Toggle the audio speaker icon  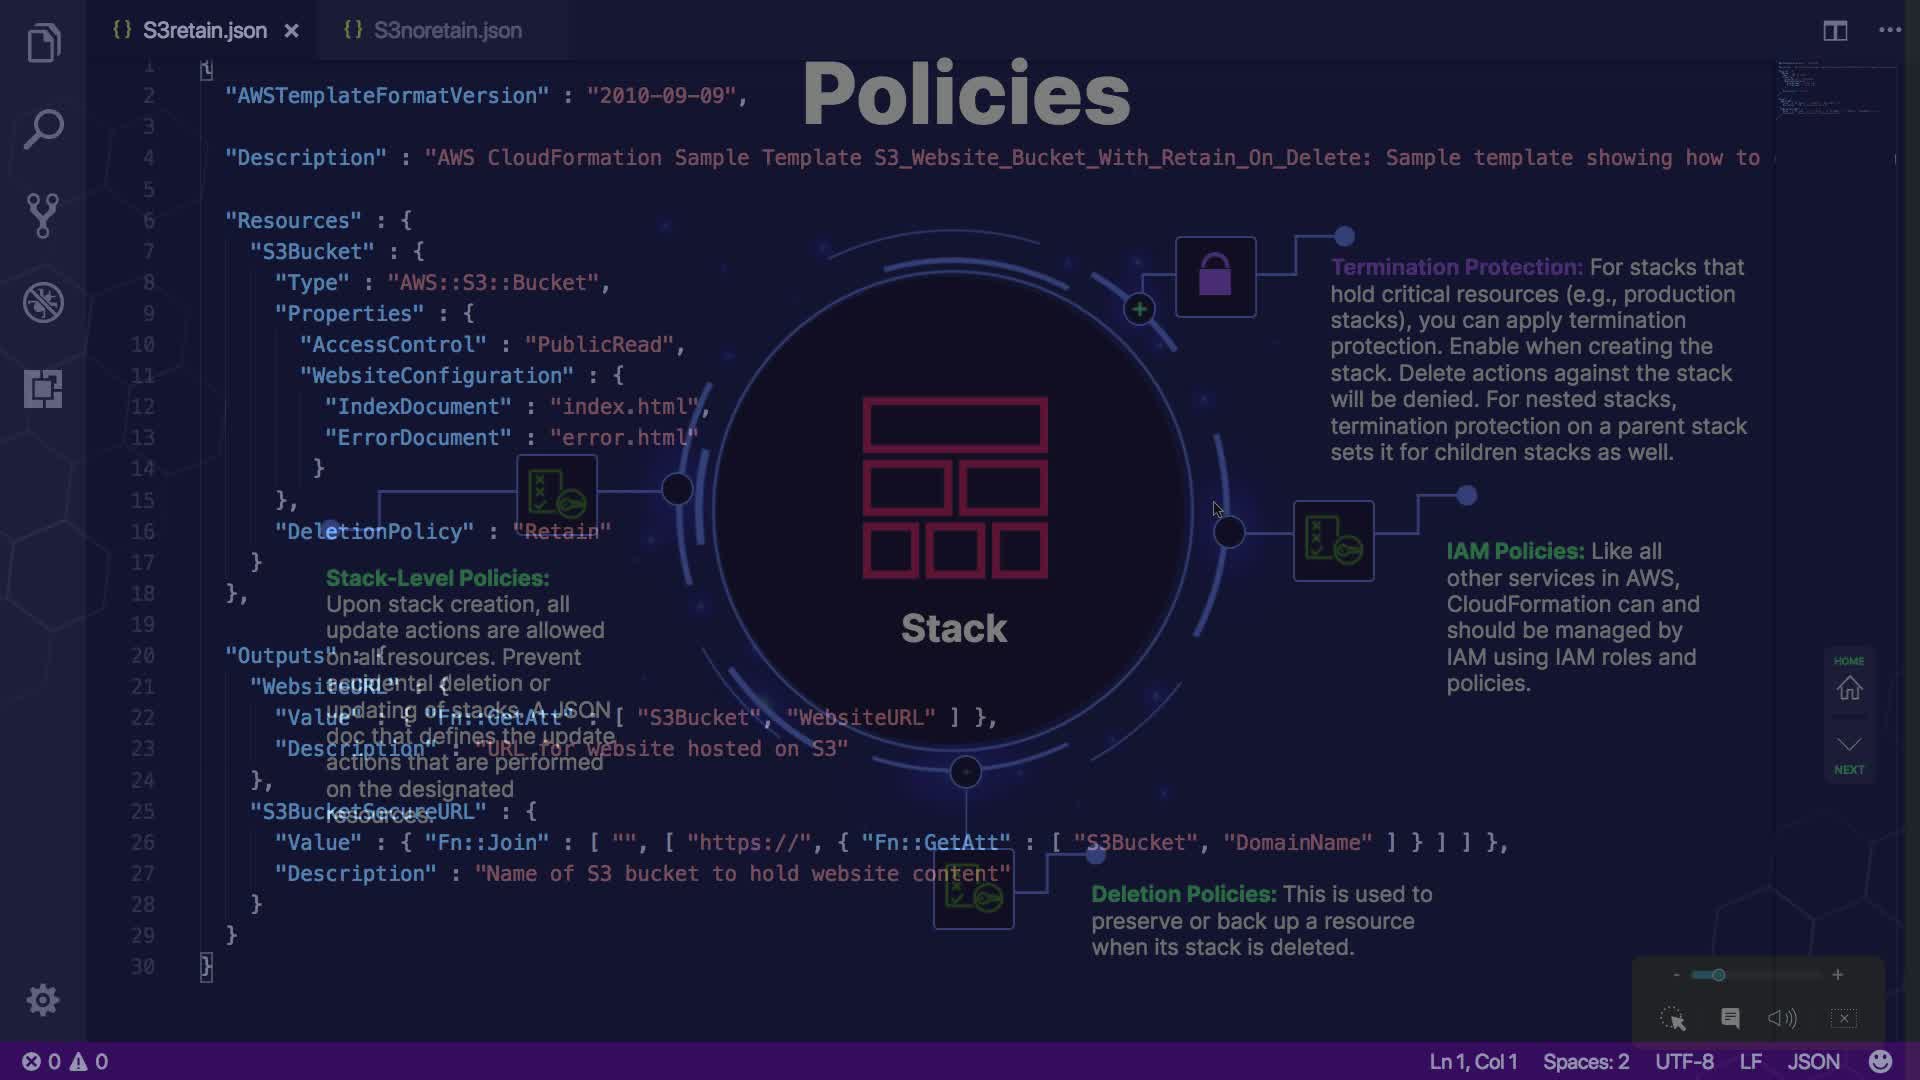1782,1018
